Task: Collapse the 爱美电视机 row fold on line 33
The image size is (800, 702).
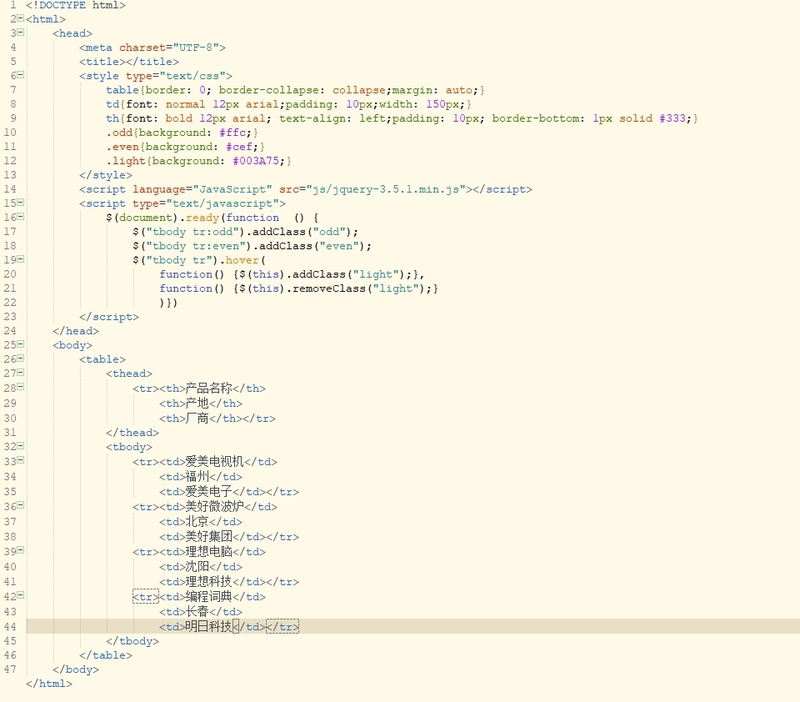Action: tap(20, 460)
